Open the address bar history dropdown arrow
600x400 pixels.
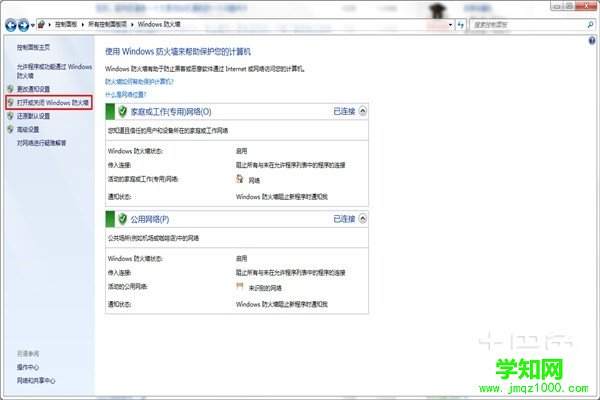point(450,25)
